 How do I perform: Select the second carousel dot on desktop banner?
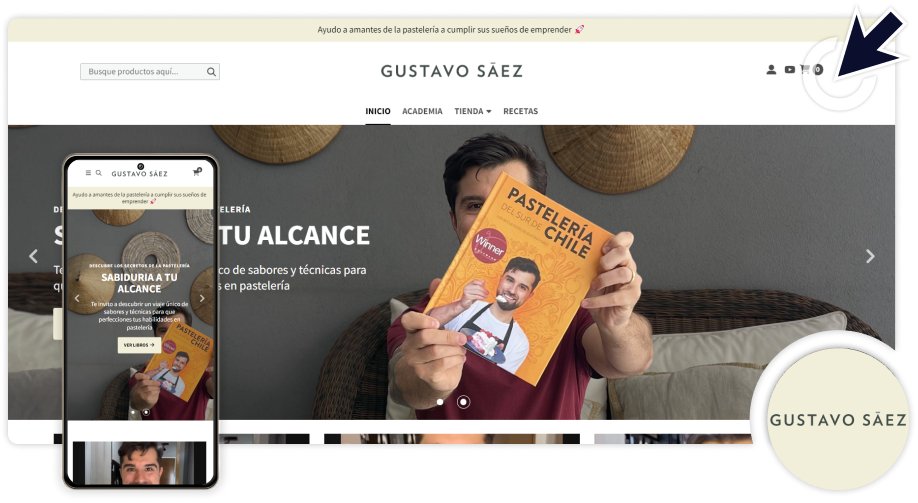coord(463,402)
